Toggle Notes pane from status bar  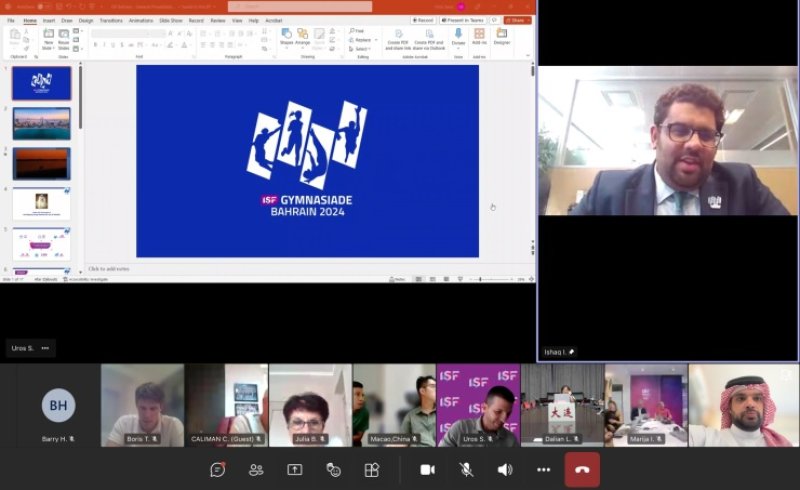(397, 279)
